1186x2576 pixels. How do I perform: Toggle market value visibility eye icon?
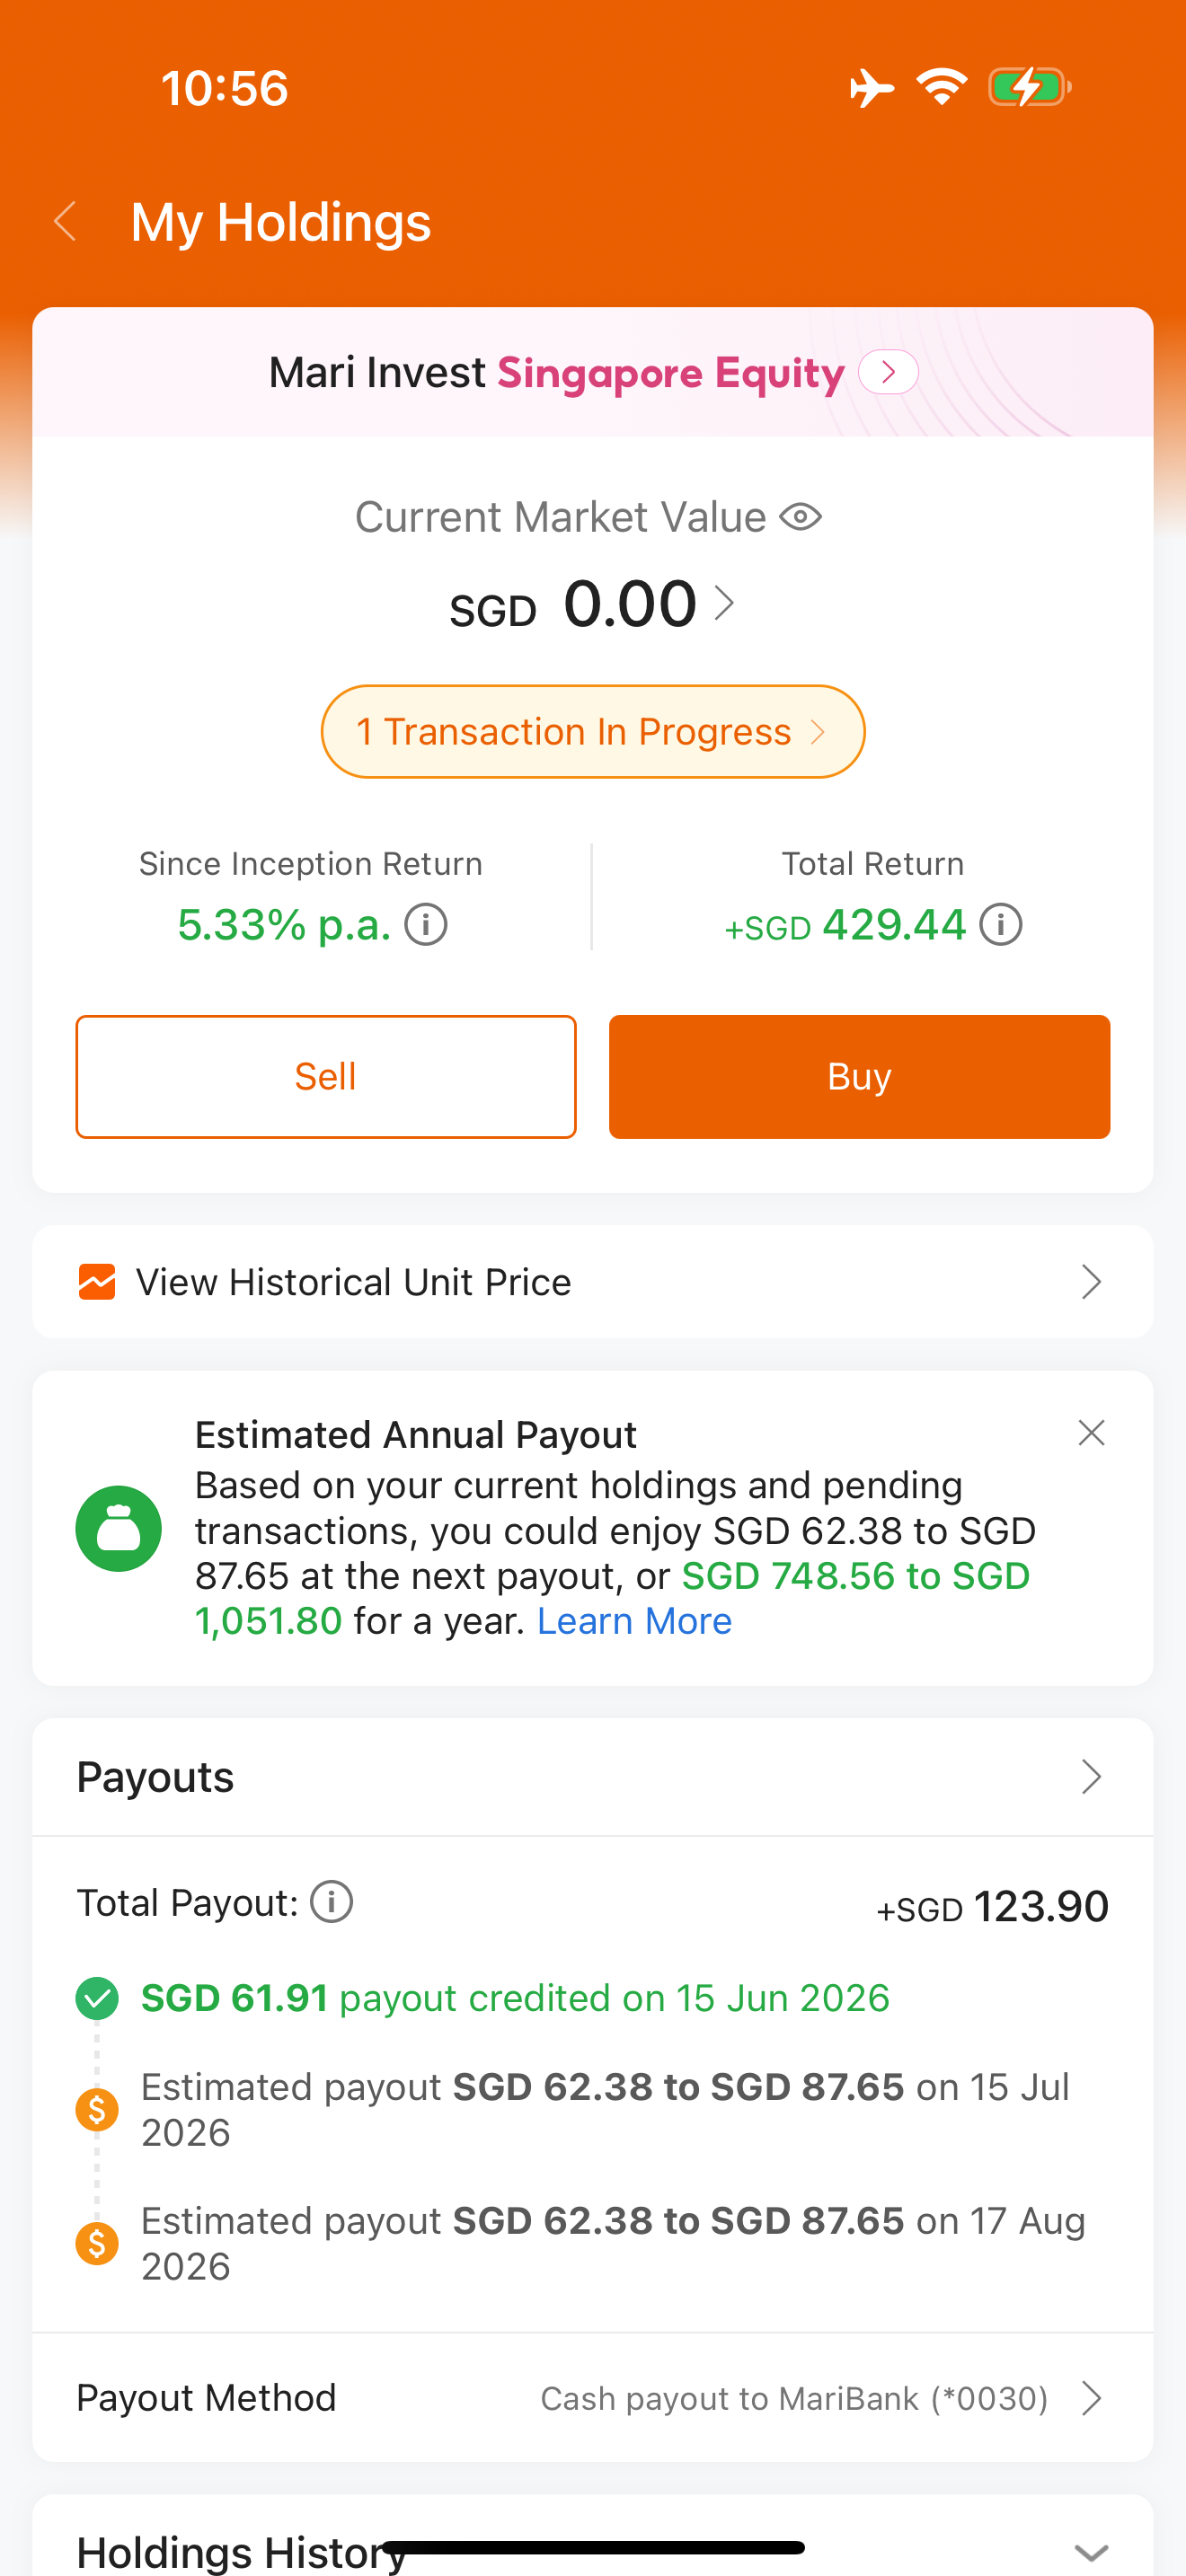pyautogui.click(x=801, y=517)
